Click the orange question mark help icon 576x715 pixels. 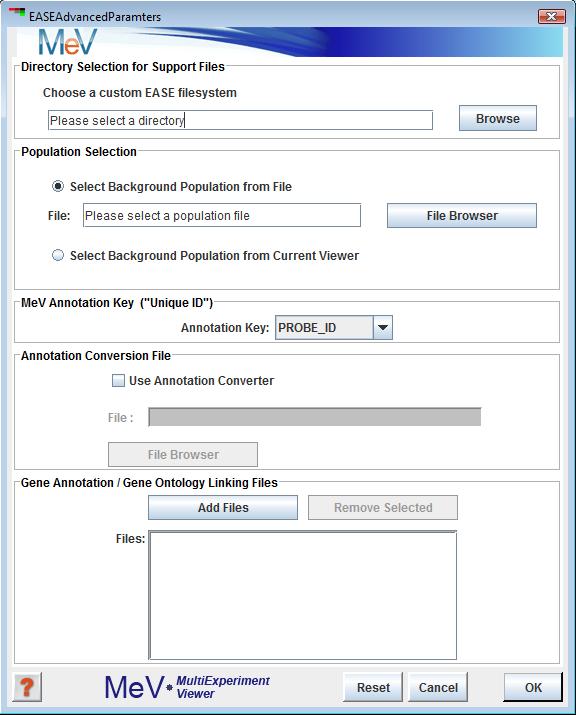[x=27, y=687]
